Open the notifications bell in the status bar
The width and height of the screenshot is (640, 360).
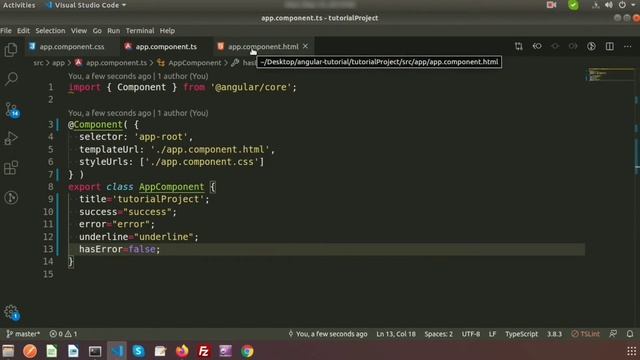point(630,334)
